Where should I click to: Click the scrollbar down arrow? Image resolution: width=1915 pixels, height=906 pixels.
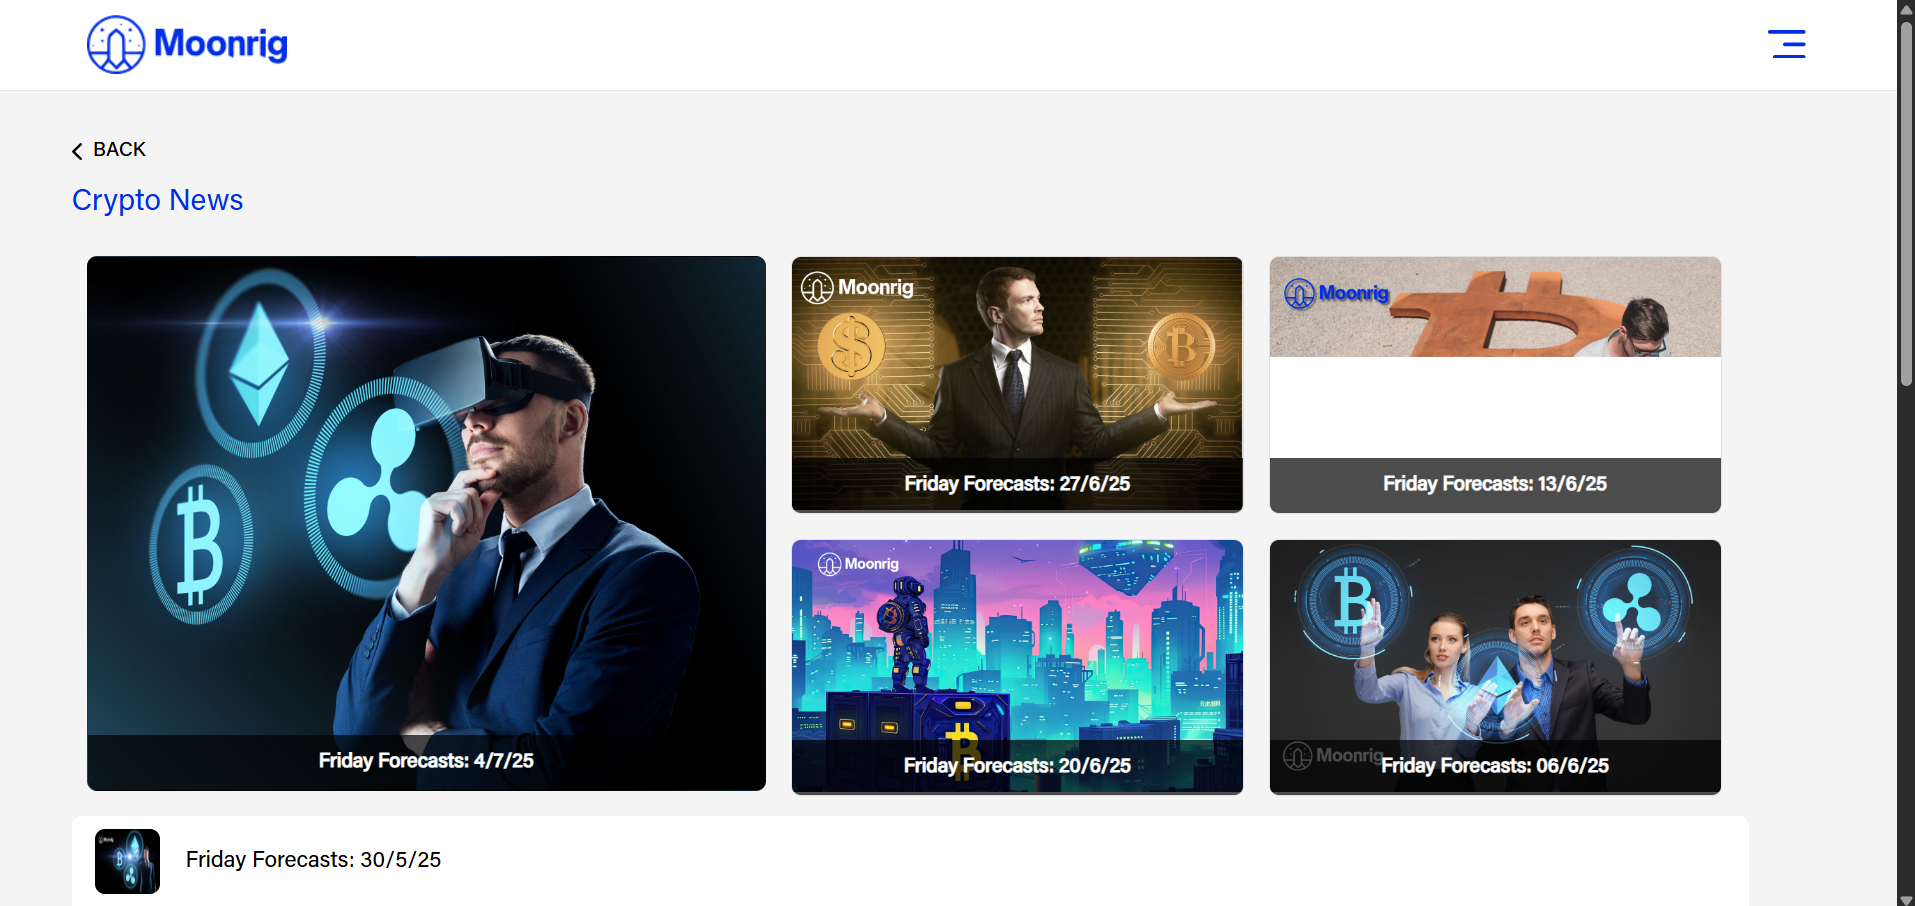(1906, 899)
